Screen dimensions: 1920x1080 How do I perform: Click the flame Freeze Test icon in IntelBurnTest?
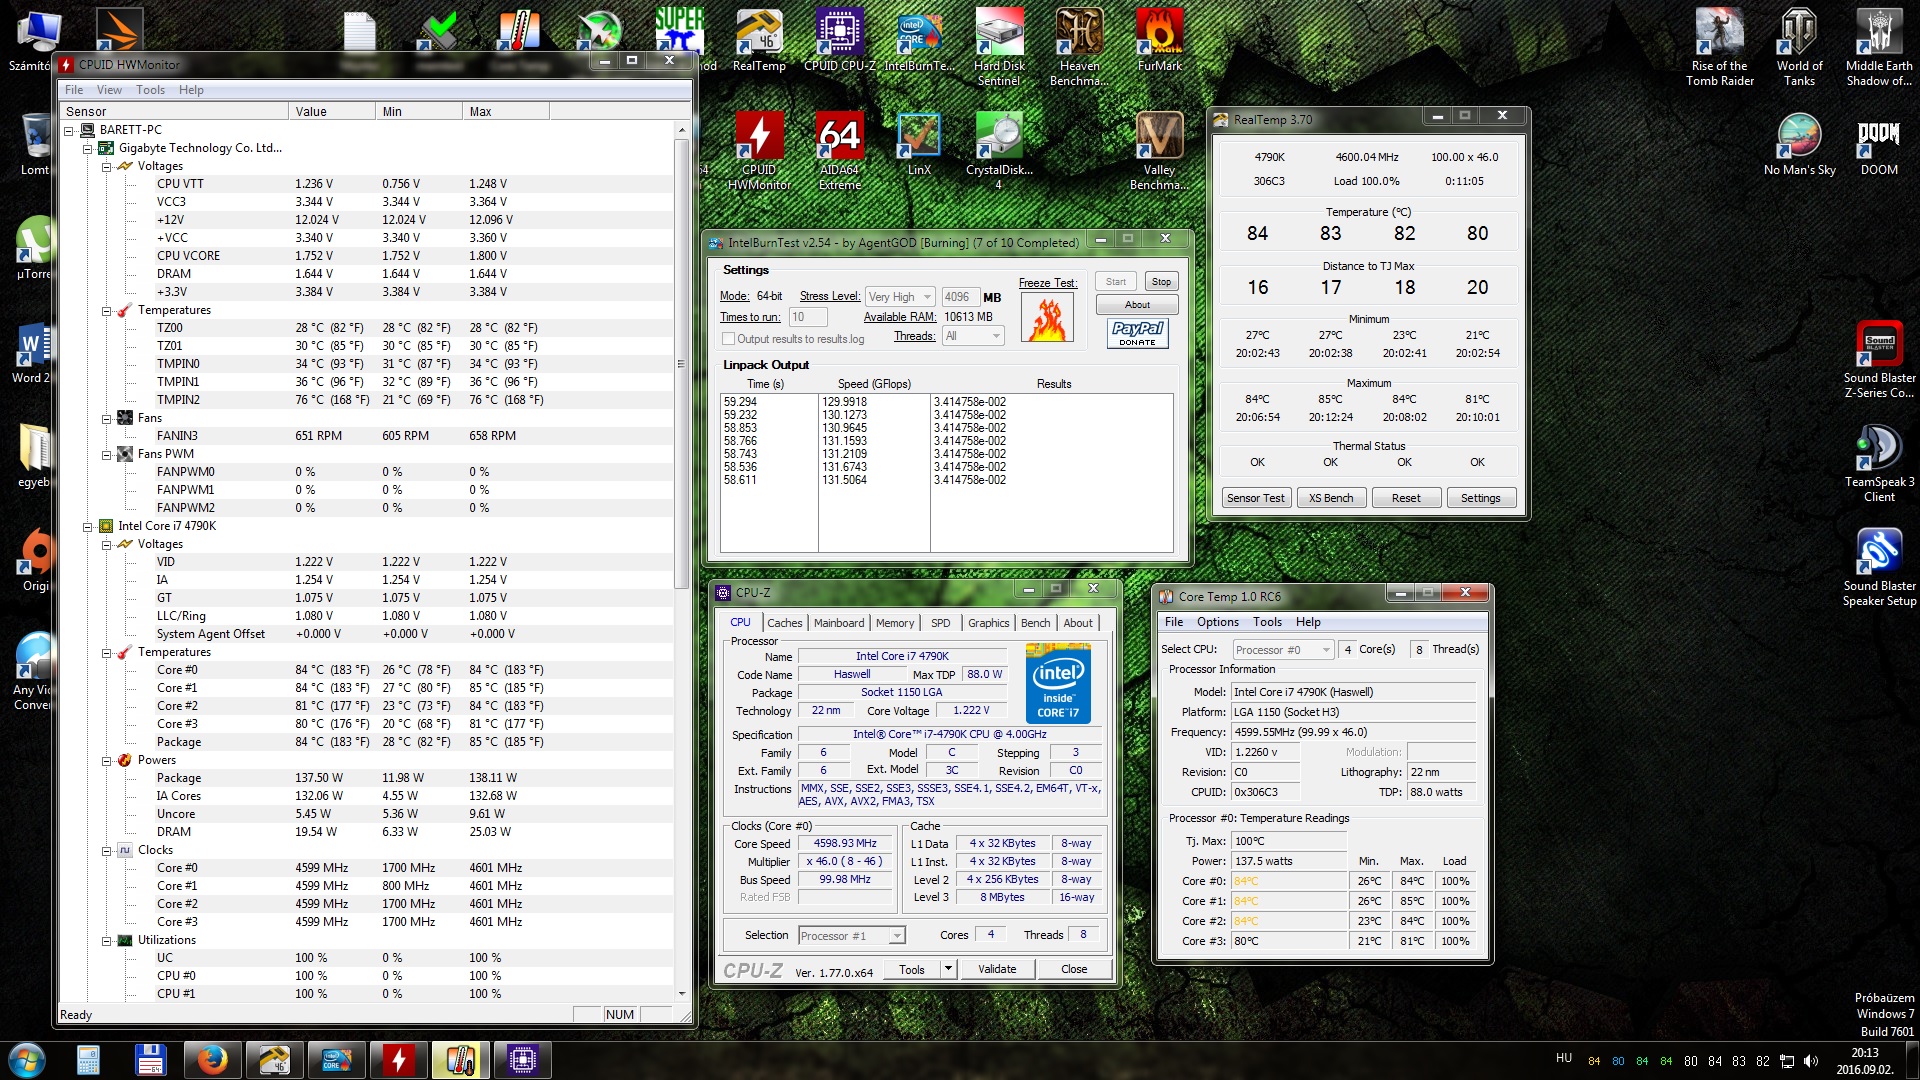point(1048,320)
